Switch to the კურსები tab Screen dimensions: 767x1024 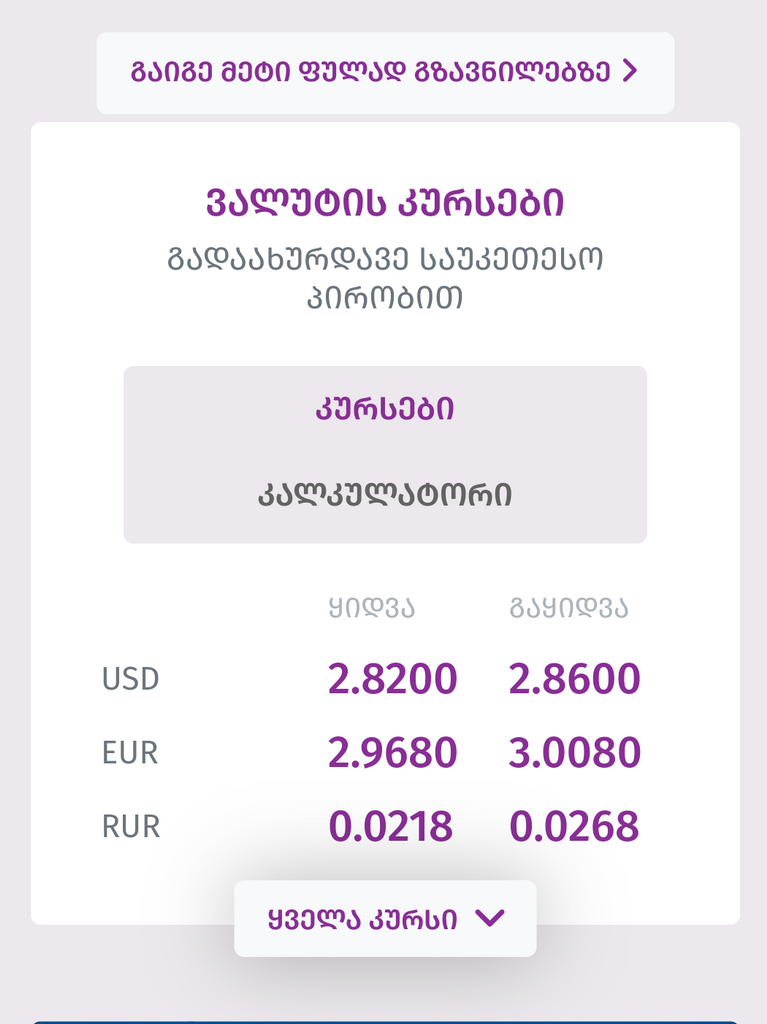pyautogui.click(x=385, y=409)
